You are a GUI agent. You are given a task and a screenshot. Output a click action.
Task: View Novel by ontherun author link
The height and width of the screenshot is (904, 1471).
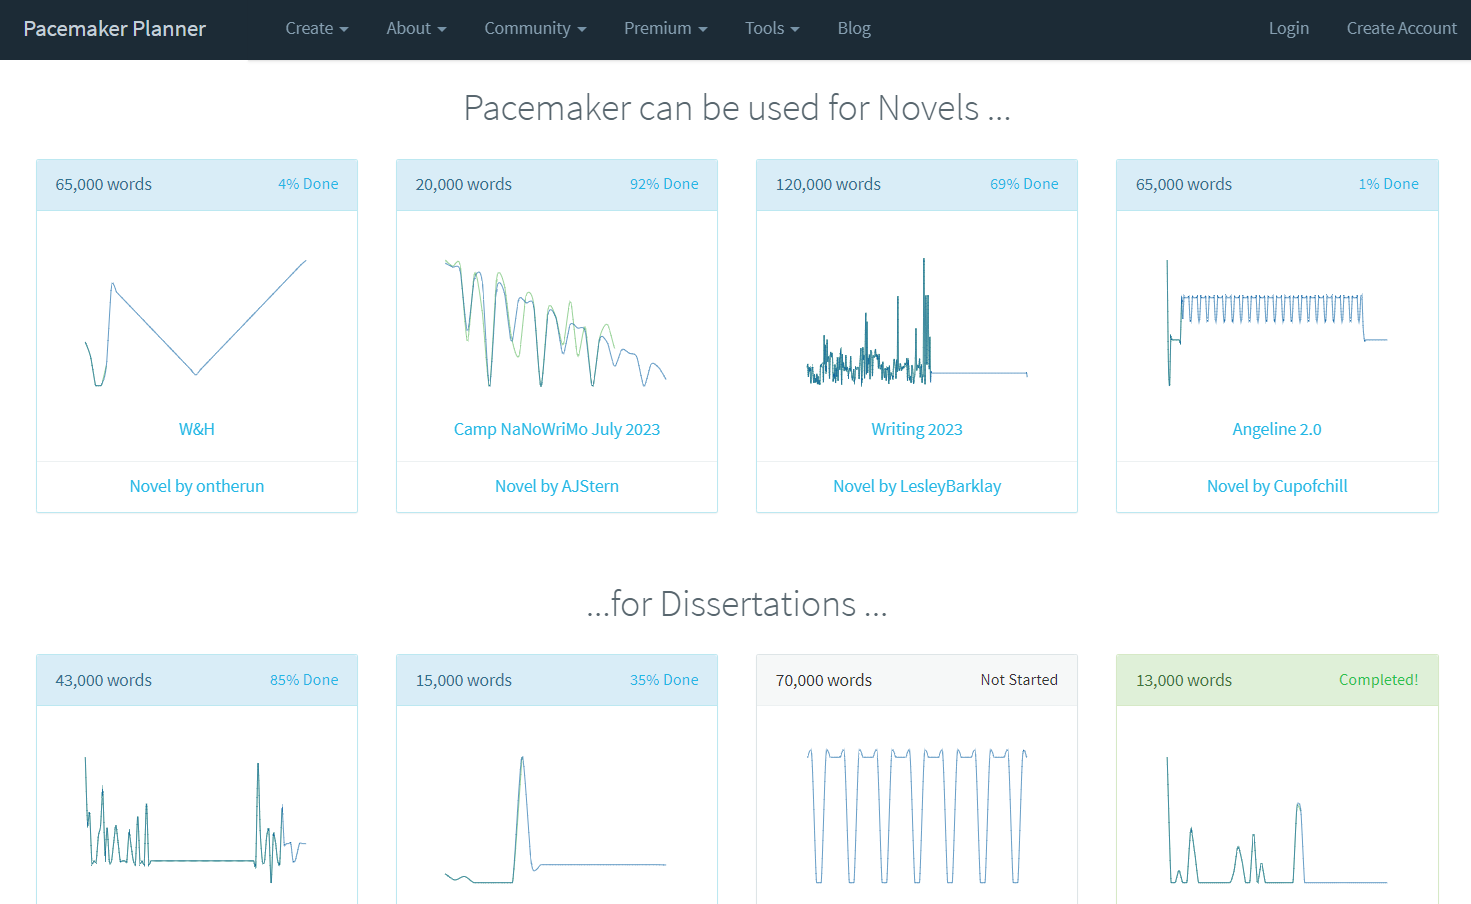click(x=197, y=486)
